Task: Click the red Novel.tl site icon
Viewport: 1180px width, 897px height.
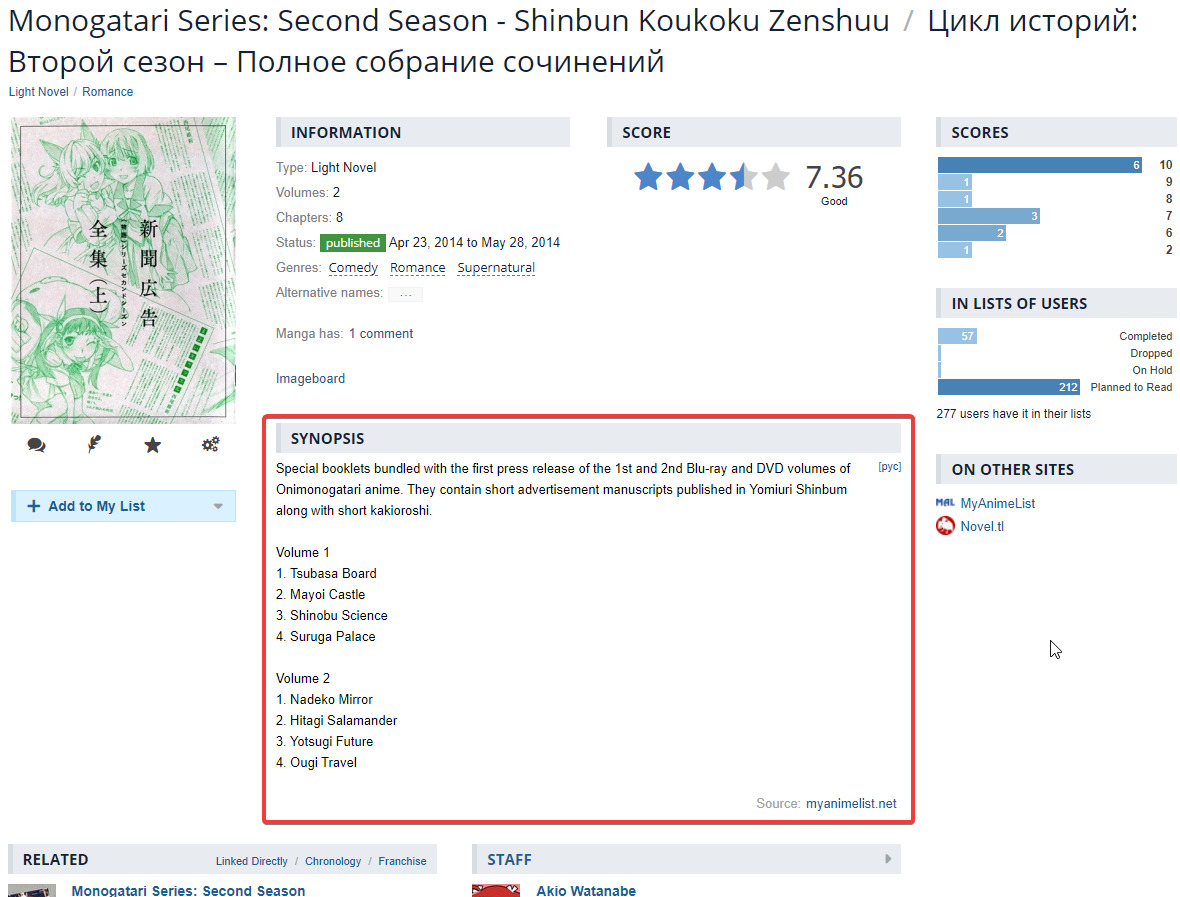Action: (x=945, y=526)
